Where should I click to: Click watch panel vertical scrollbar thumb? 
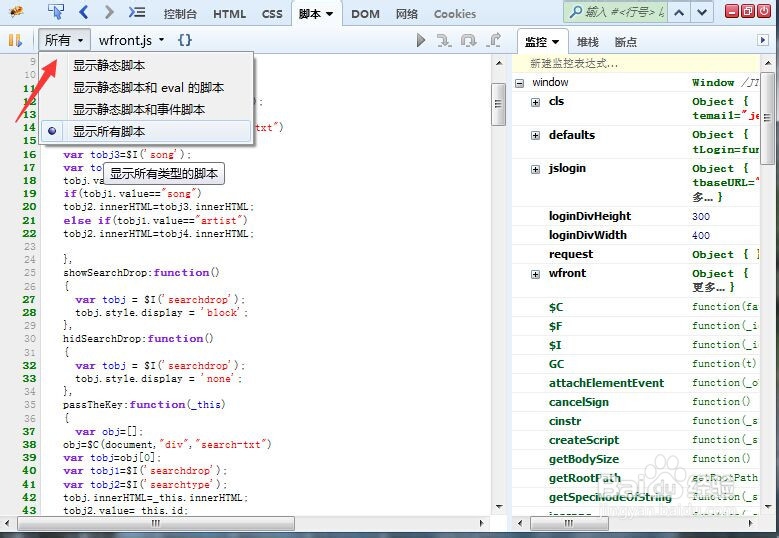(x=767, y=118)
